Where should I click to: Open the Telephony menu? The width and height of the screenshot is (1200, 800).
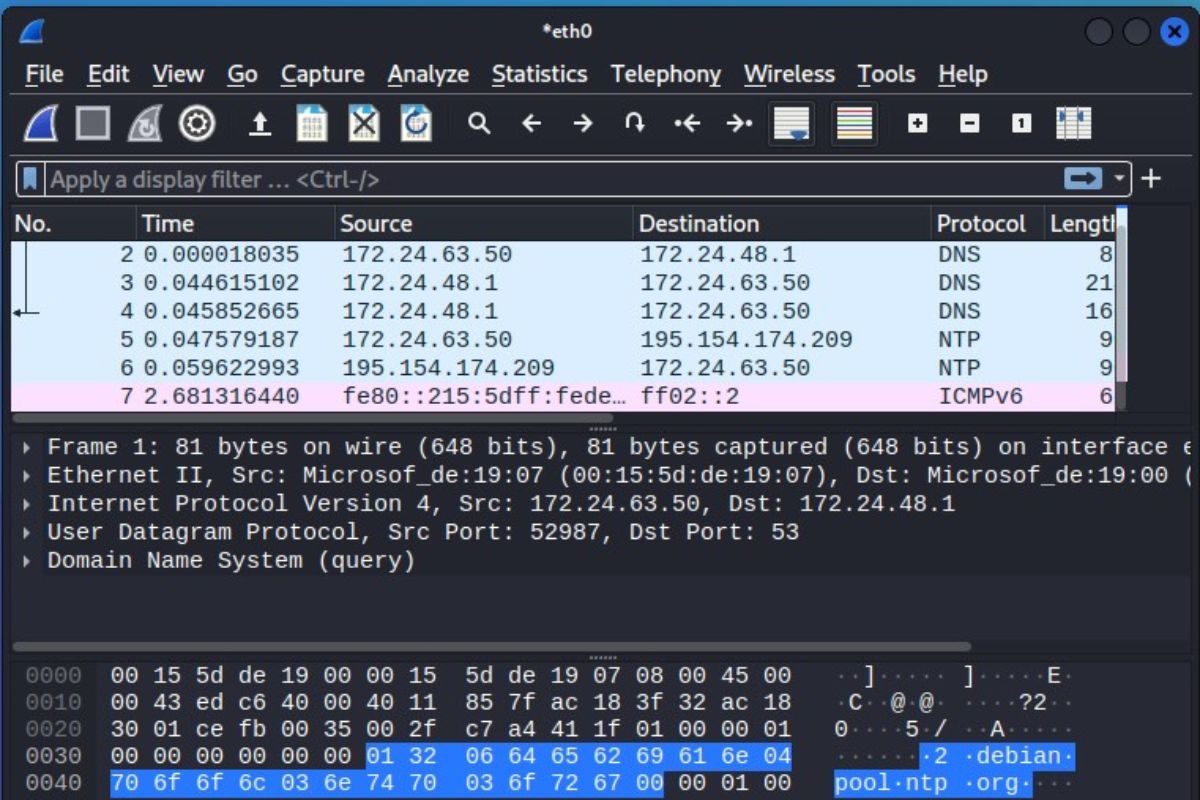(666, 74)
